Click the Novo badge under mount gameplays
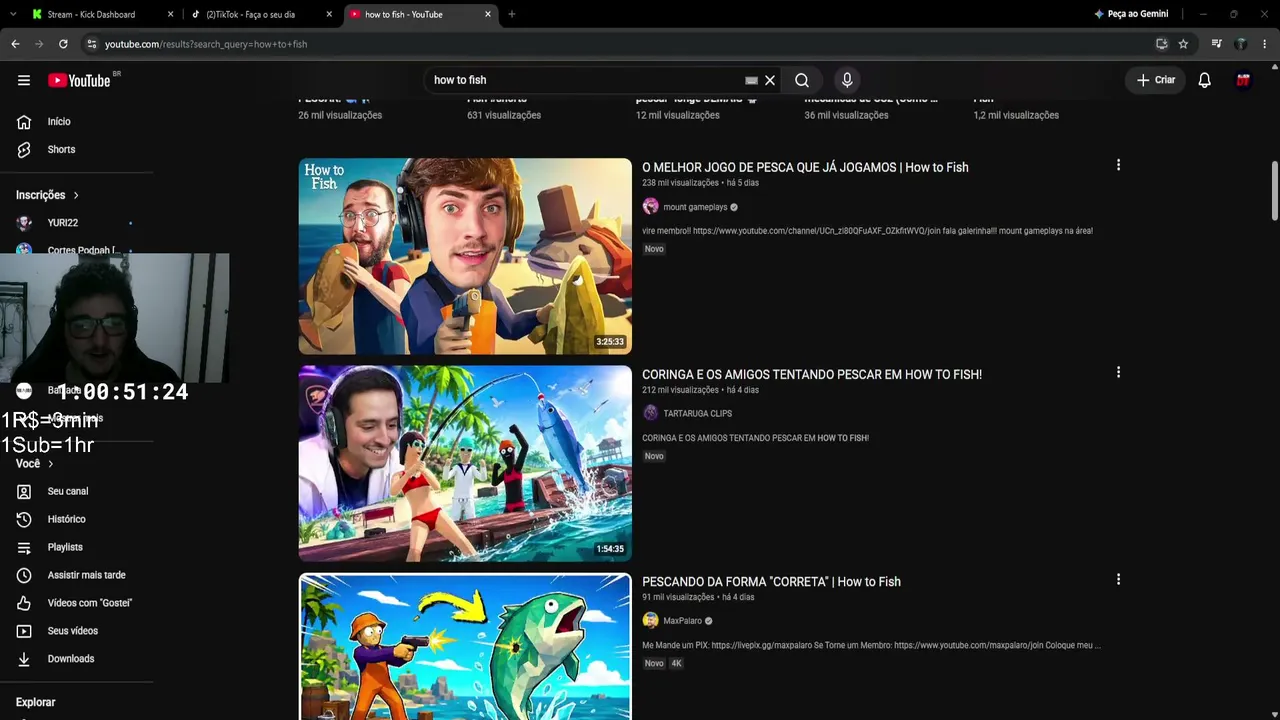This screenshot has height=720, width=1280. [x=654, y=249]
